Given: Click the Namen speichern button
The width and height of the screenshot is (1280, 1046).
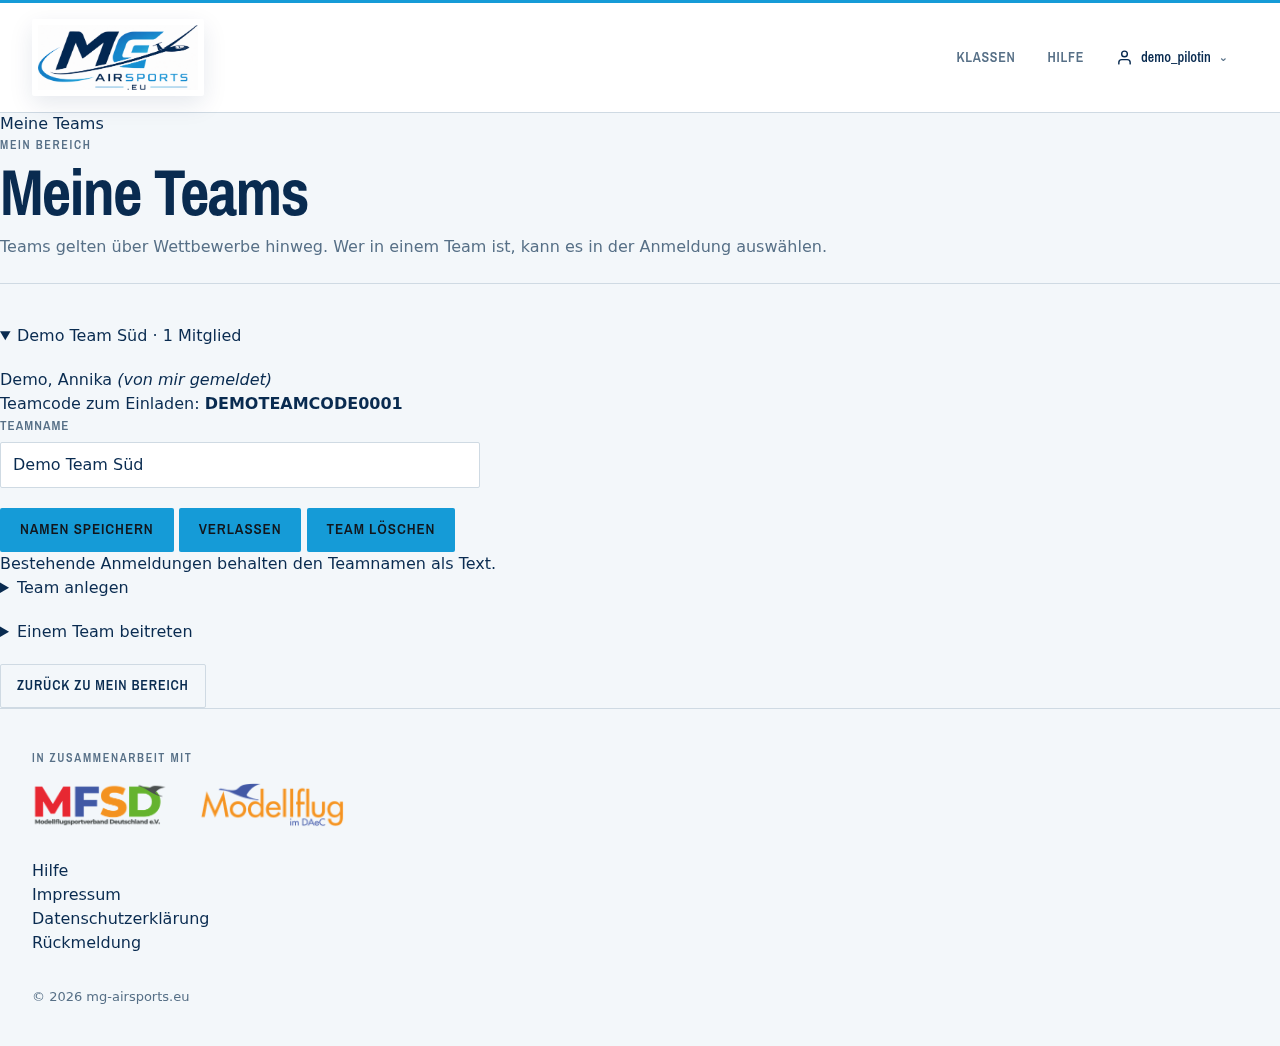Looking at the screenshot, I should pyautogui.click(x=87, y=530).
